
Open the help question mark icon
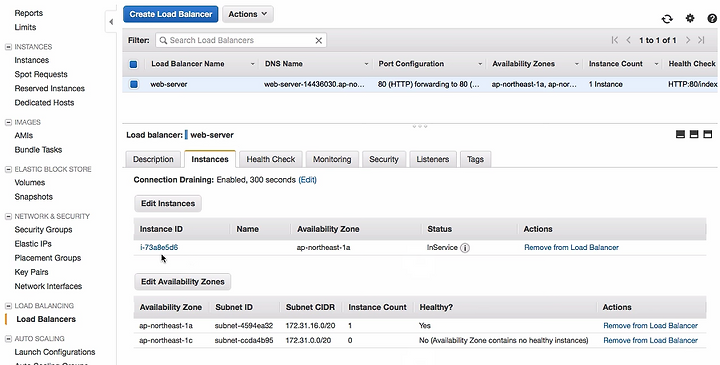click(x=712, y=18)
